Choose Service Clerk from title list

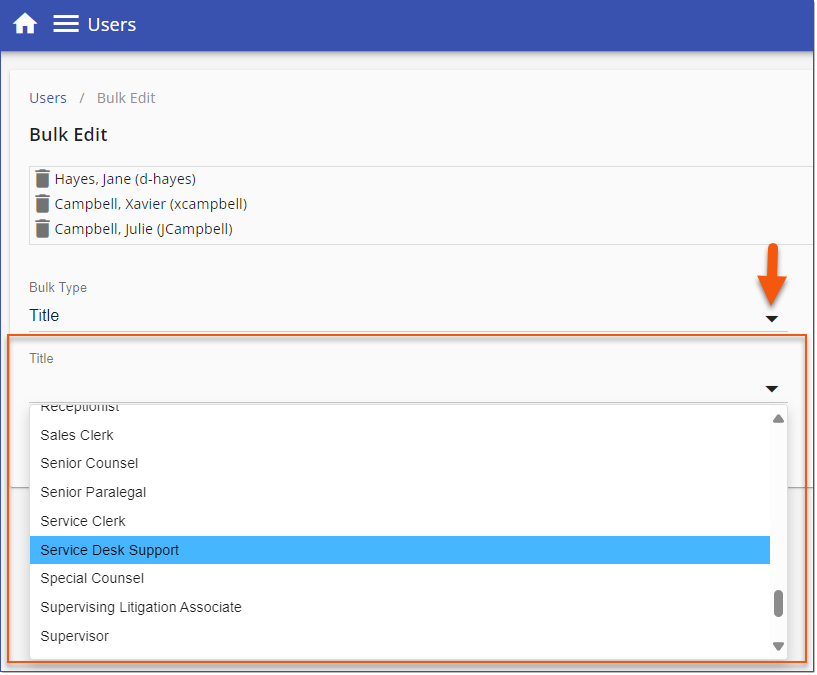tap(400, 521)
